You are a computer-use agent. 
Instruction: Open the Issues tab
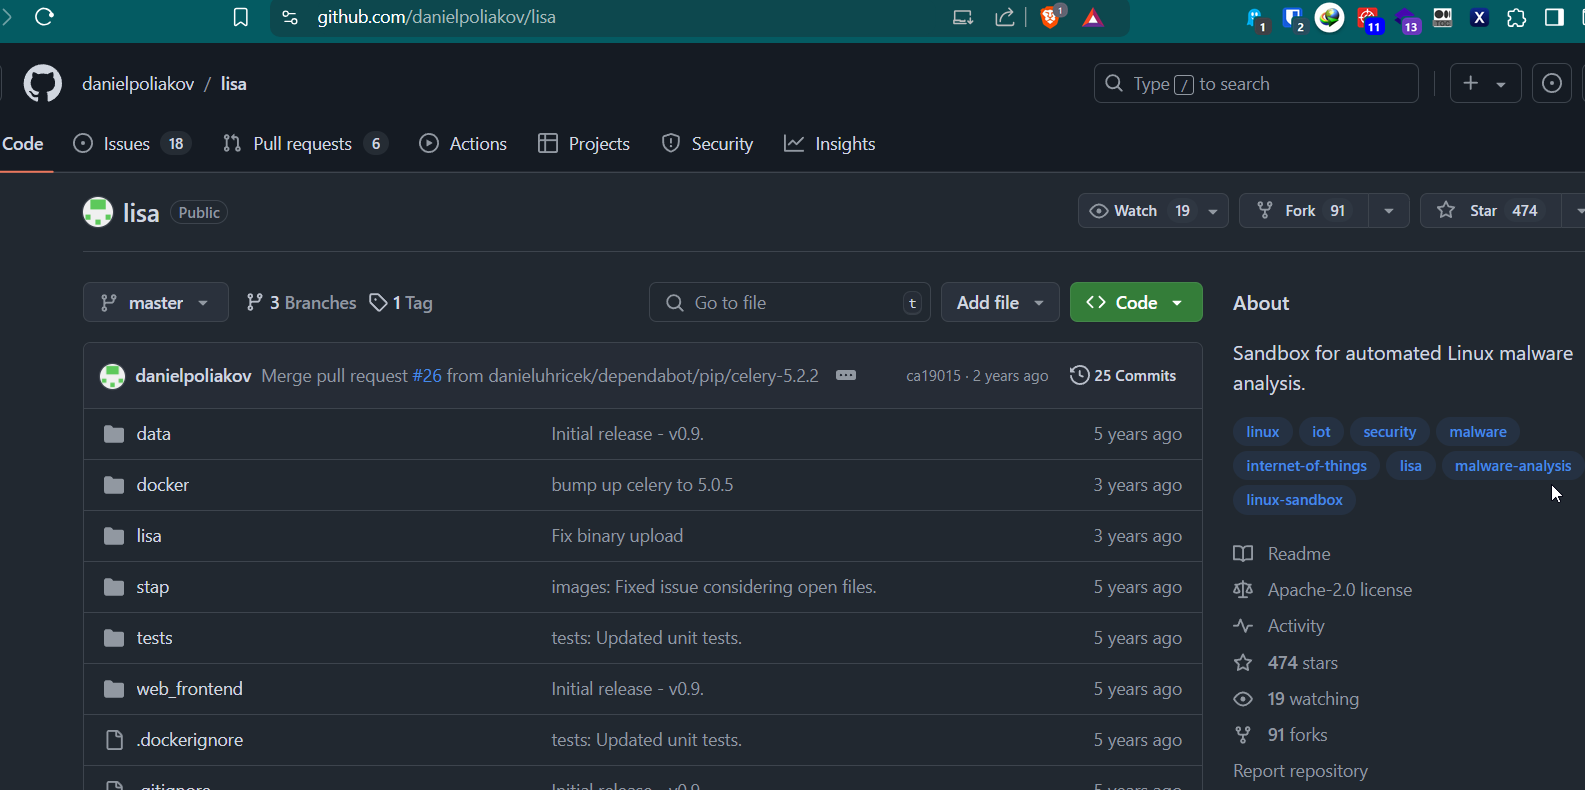pyautogui.click(x=131, y=144)
